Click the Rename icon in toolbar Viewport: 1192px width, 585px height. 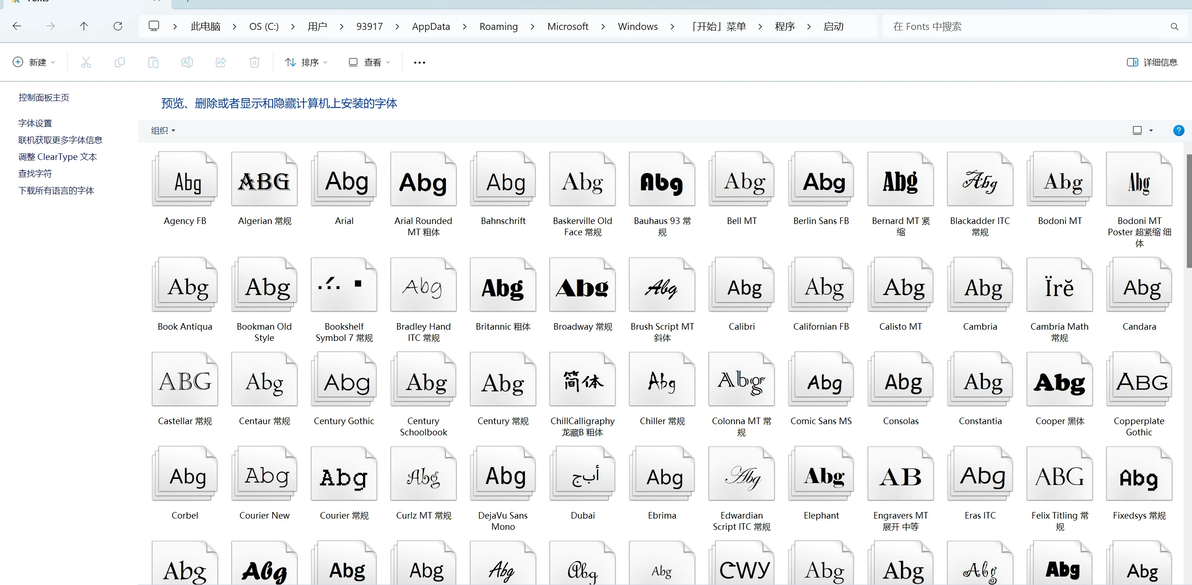187,62
